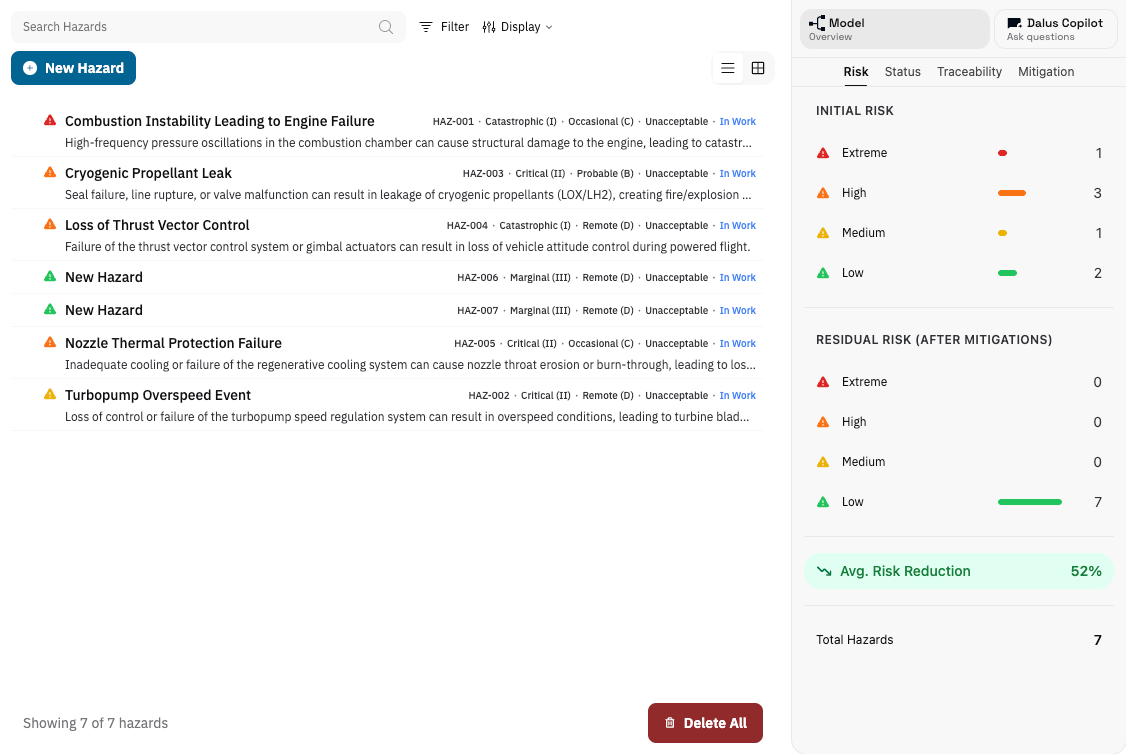
Task: Click yellow warning icon for Turbopump Overspeed Event
Action: pos(50,394)
